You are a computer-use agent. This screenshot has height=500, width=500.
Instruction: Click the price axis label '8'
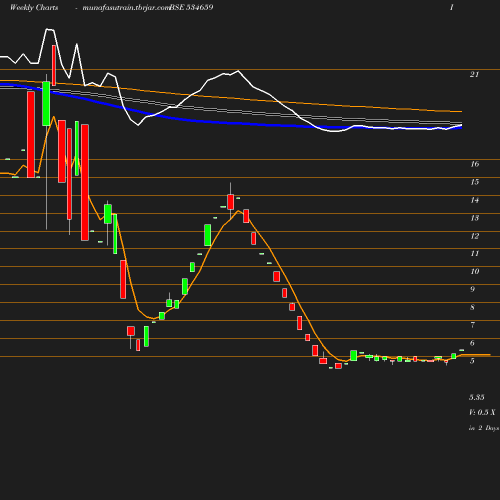click(x=472, y=307)
